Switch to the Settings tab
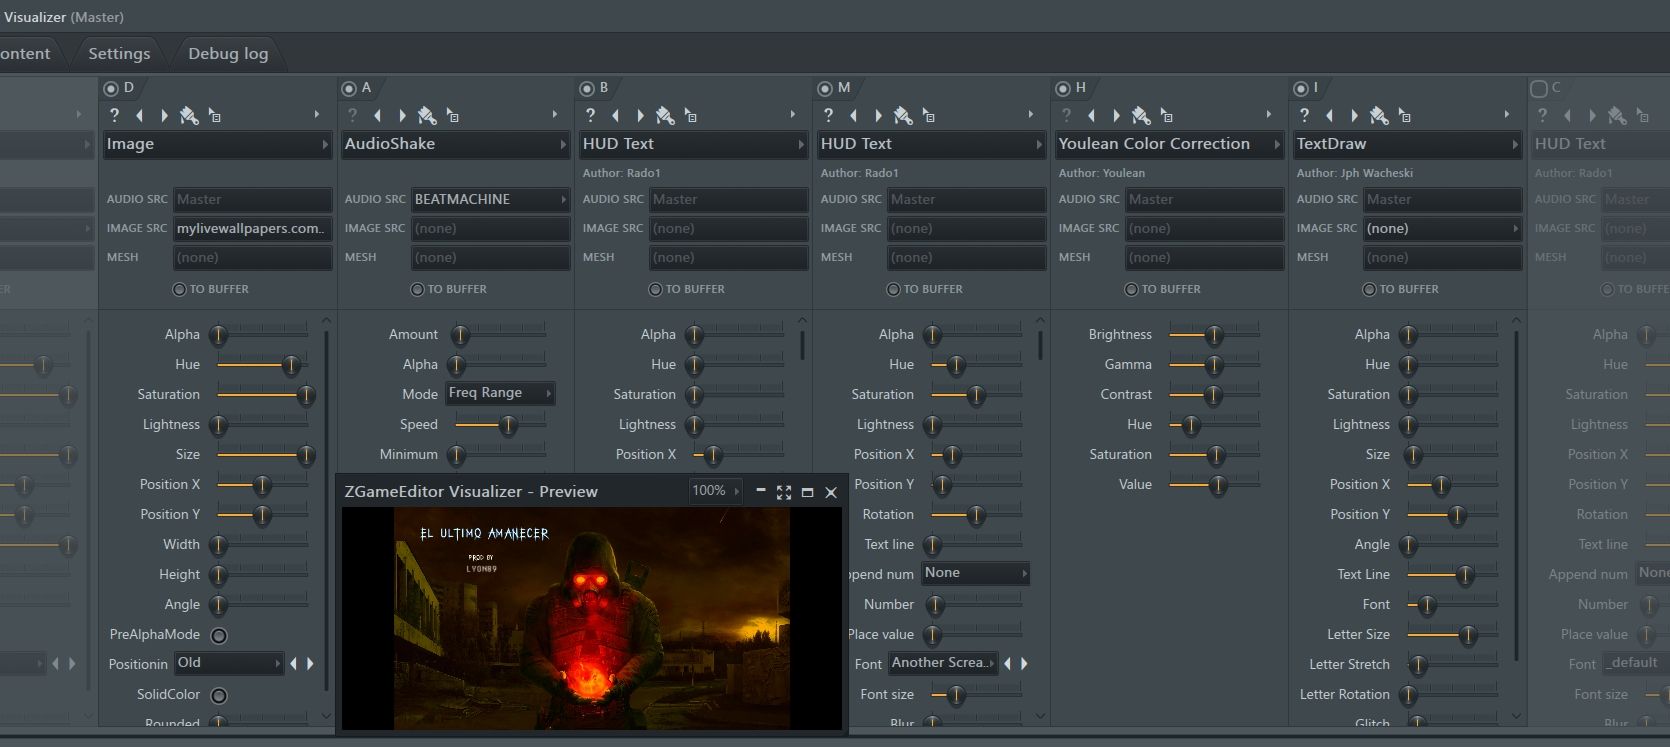The image size is (1670, 747). tap(119, 54)
